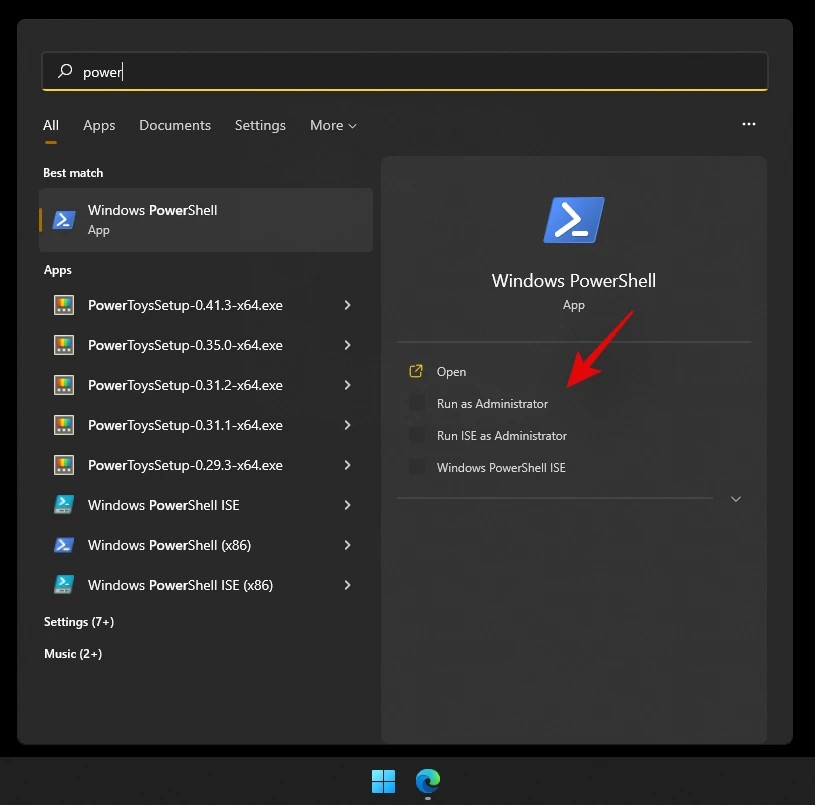
Task: Click the PowerToysSetup-0.31.2 installer icon
Action: 64,385
